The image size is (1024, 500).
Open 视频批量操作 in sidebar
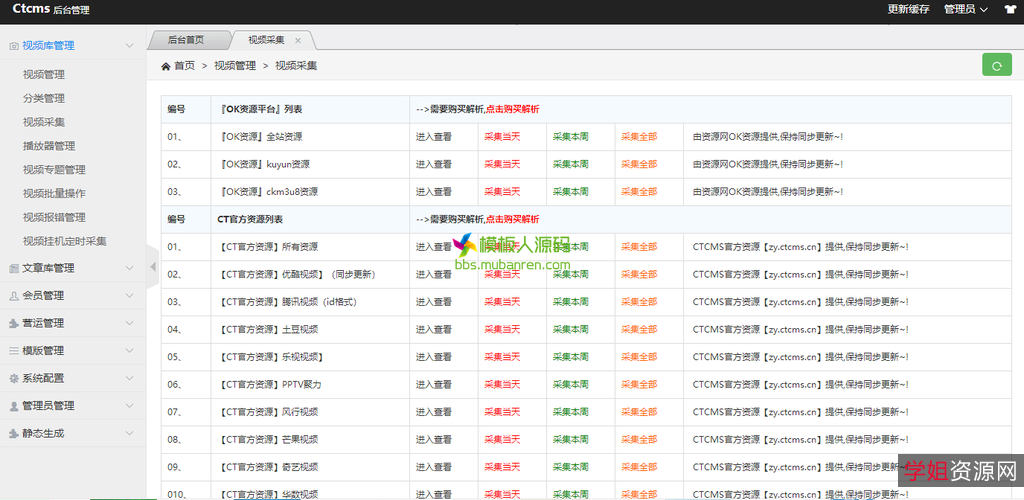[54, 193]
